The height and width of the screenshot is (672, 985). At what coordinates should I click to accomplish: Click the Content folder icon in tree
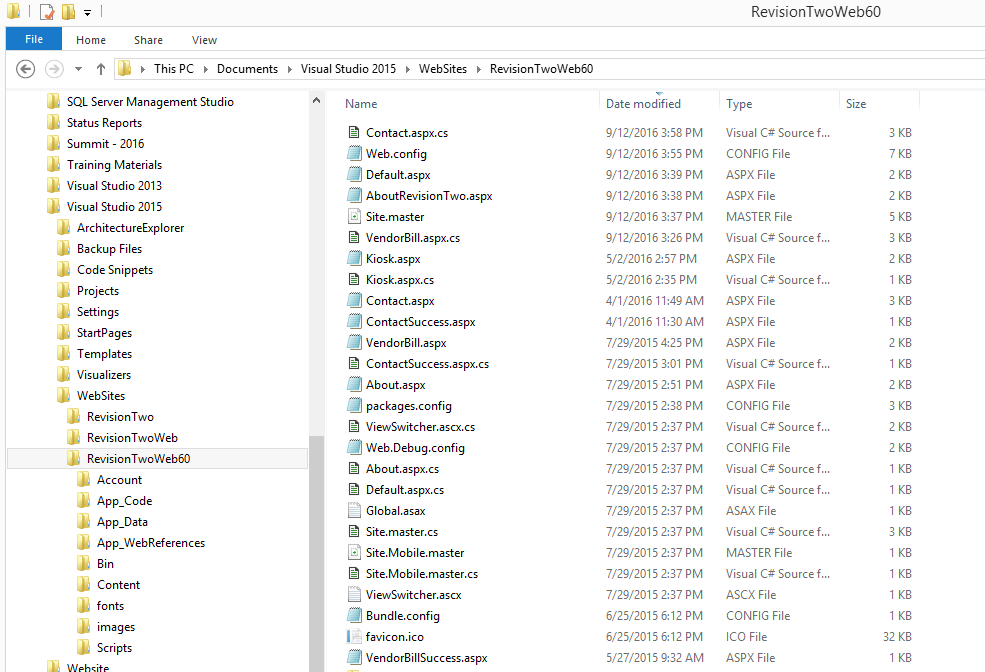[84, 584]
